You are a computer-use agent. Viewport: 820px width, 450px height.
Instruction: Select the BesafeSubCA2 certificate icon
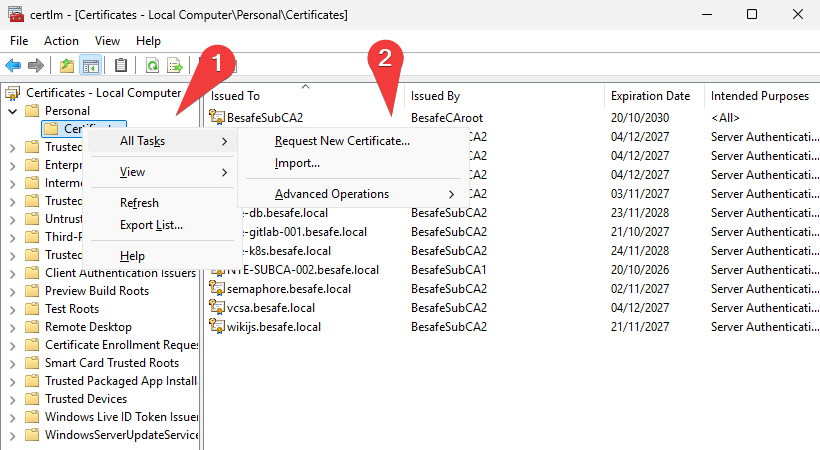[x=217, y=117]
